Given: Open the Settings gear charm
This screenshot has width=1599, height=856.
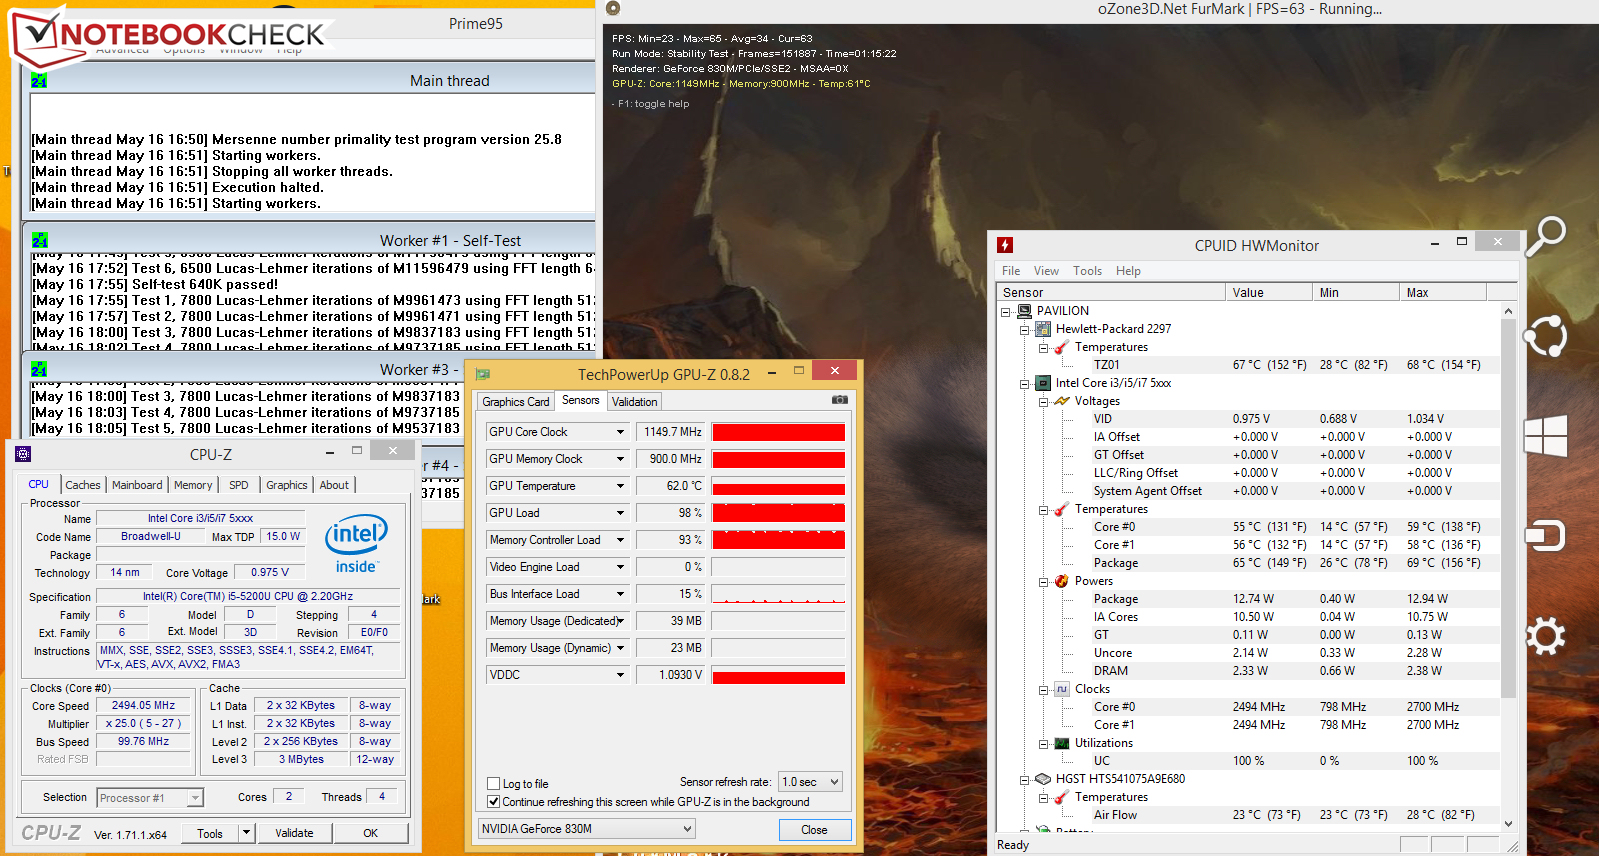Looking at the screenshot, I should pos(1545,636).
